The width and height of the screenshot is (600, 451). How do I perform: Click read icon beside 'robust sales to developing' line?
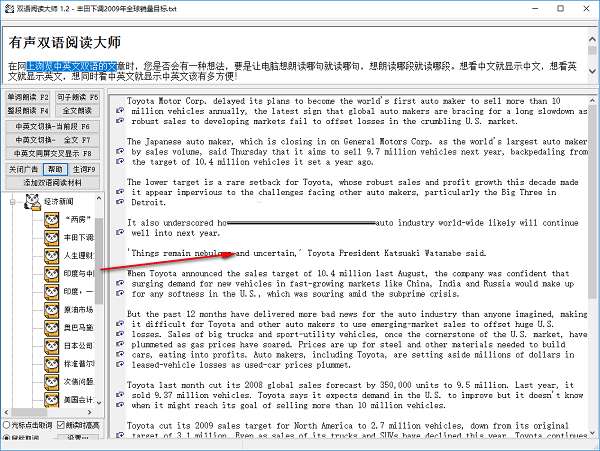(120, 120)
